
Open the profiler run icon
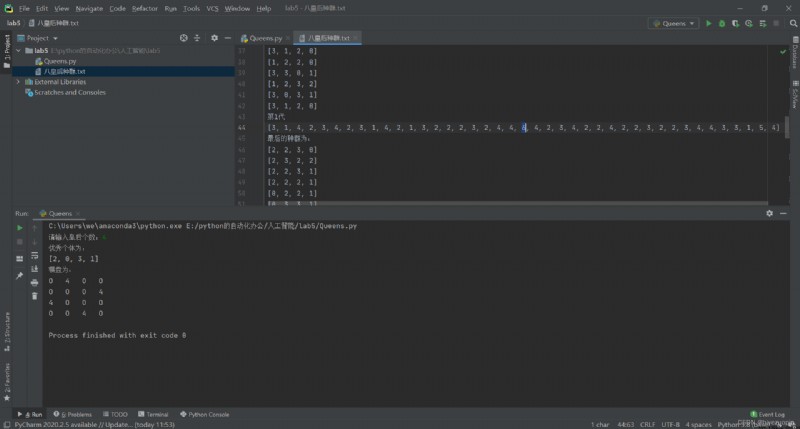[749, 23]
